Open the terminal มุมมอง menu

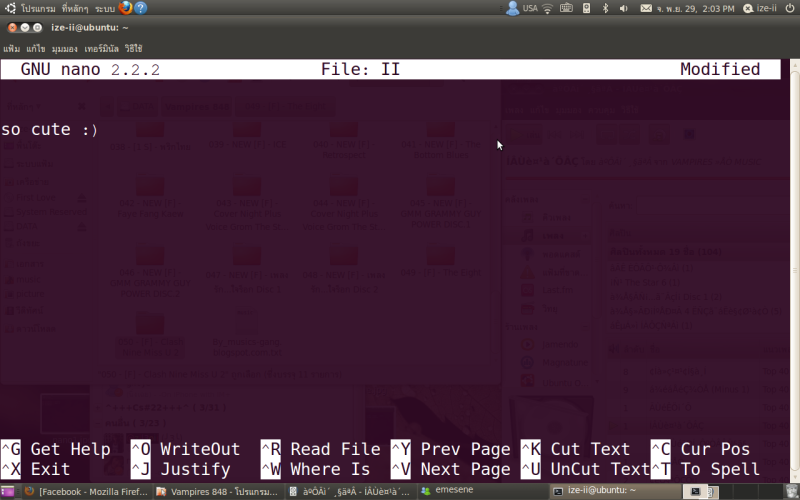click(64, 48)
